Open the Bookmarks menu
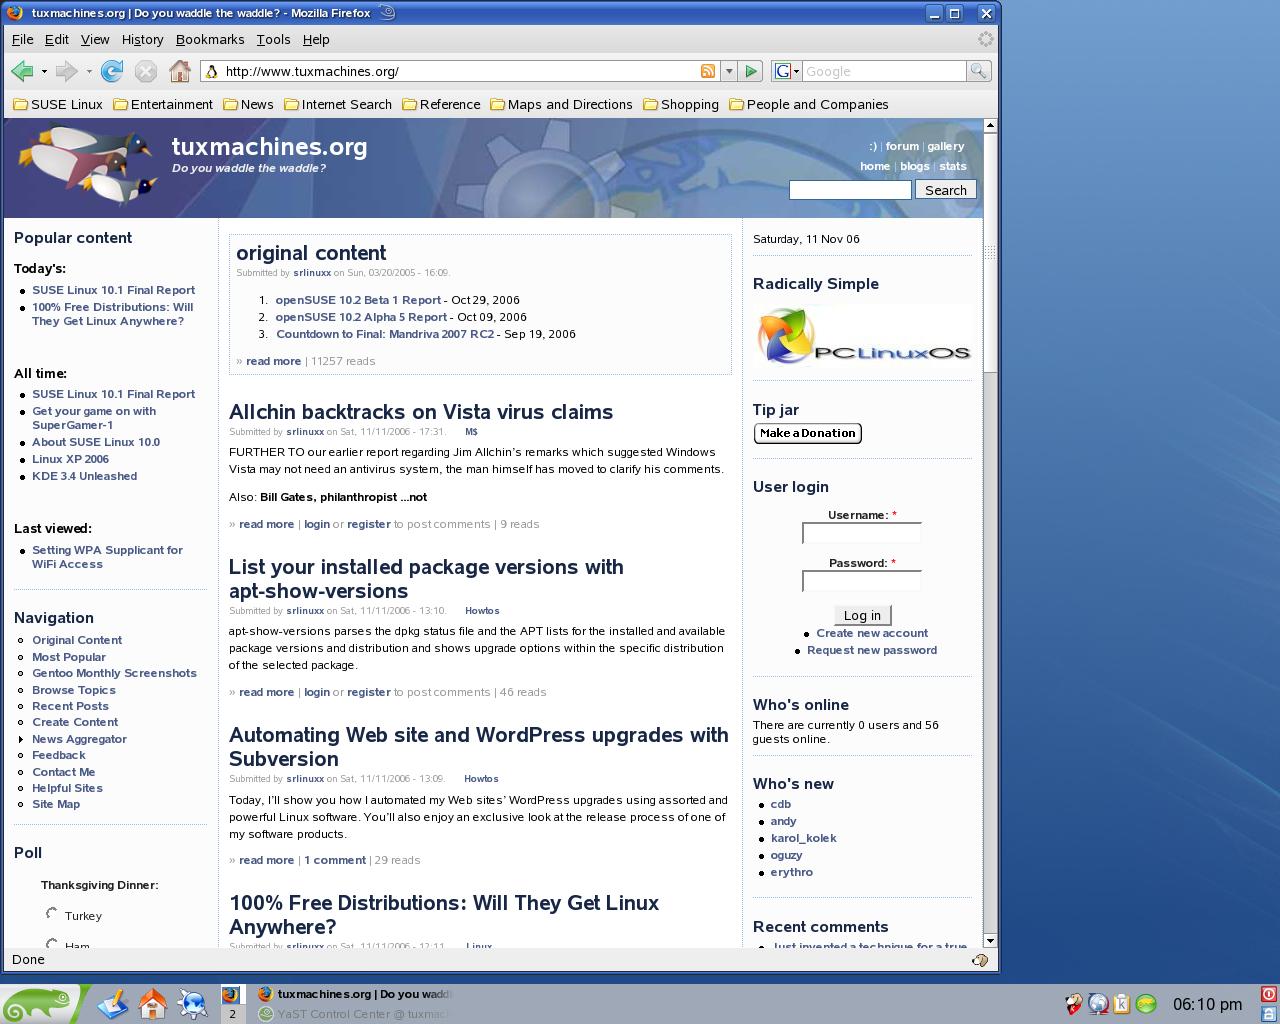 [x=210, y=39]
